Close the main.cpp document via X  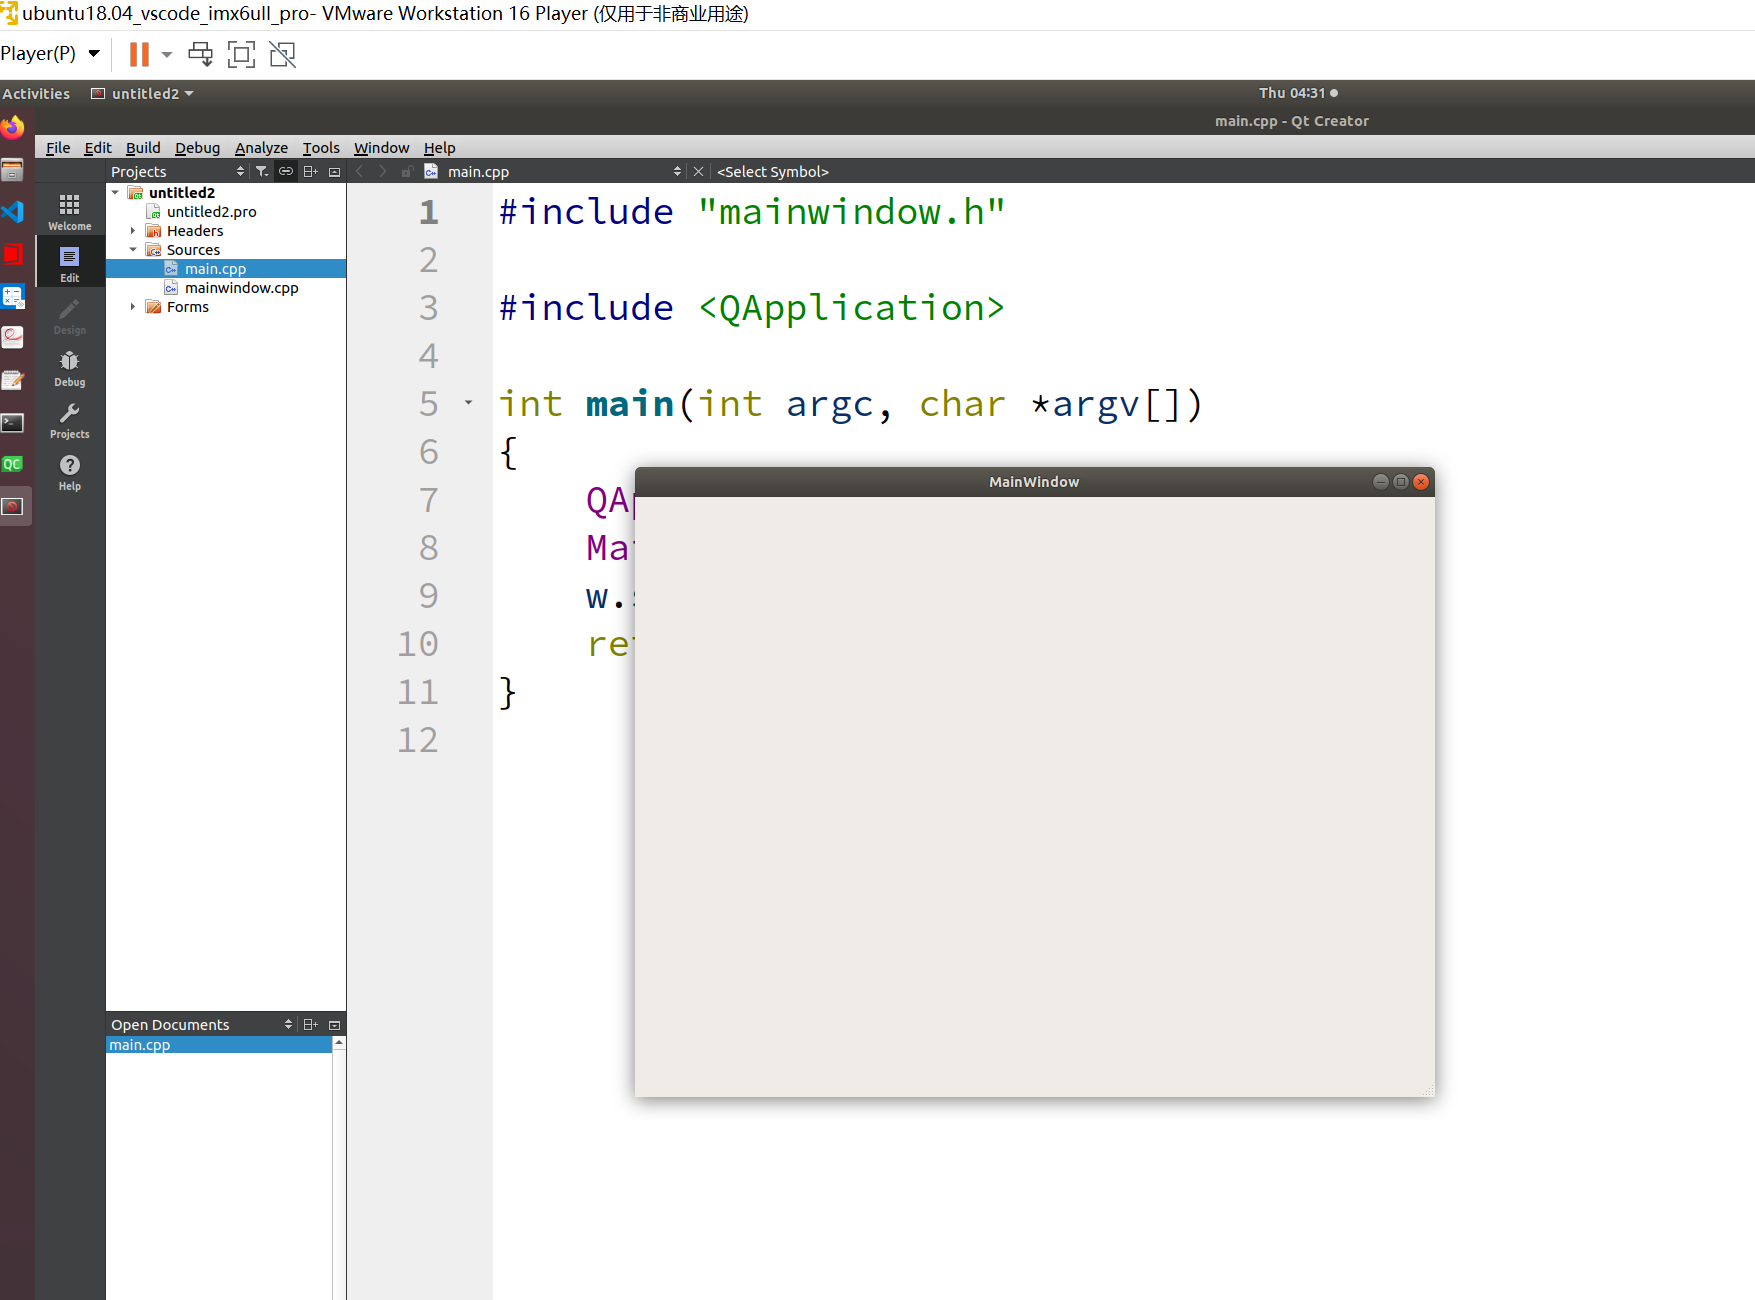pos(699,171)
